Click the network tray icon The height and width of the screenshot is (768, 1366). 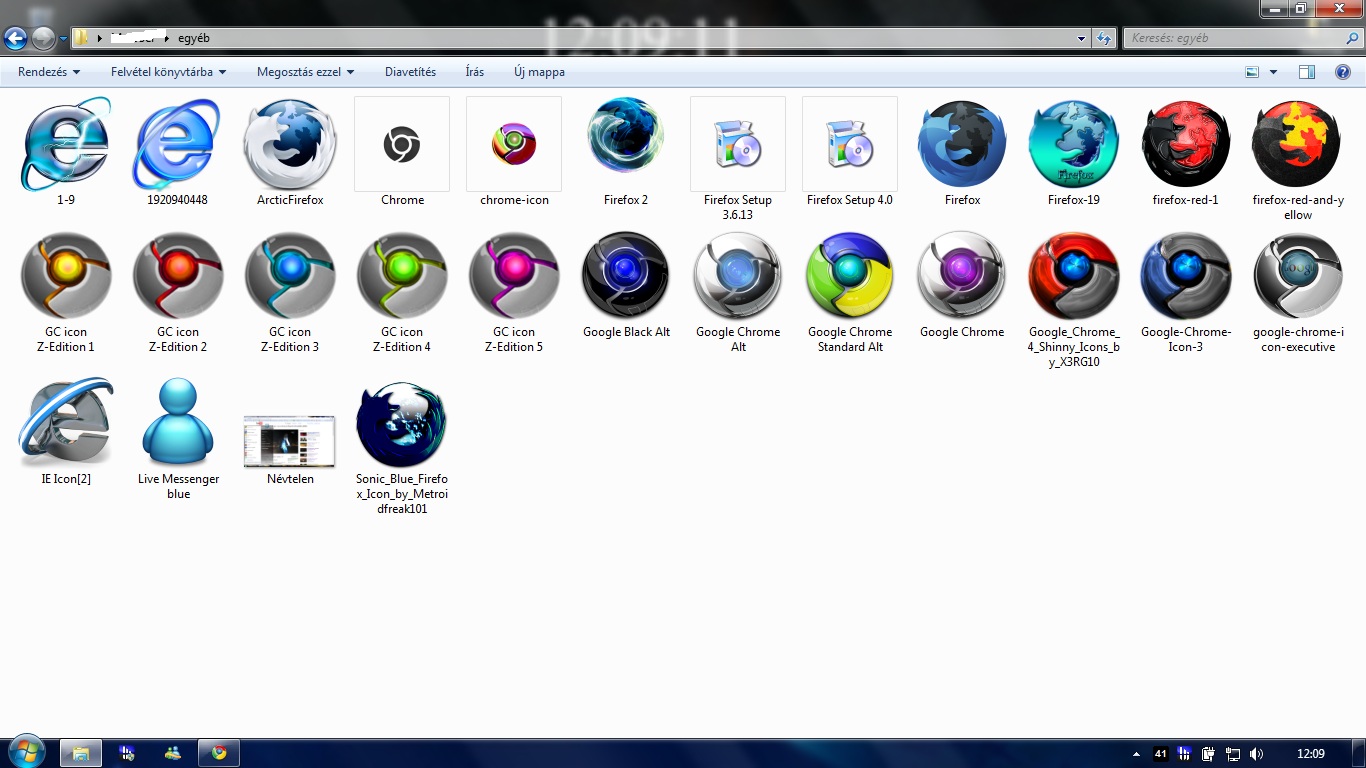coord(1233,754)
